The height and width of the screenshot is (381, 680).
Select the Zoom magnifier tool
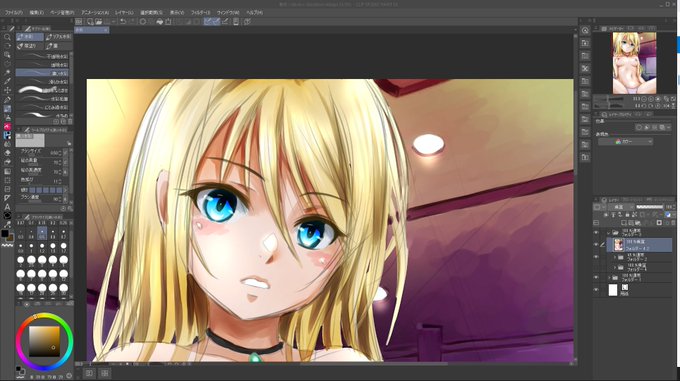(x=7, y=37)
